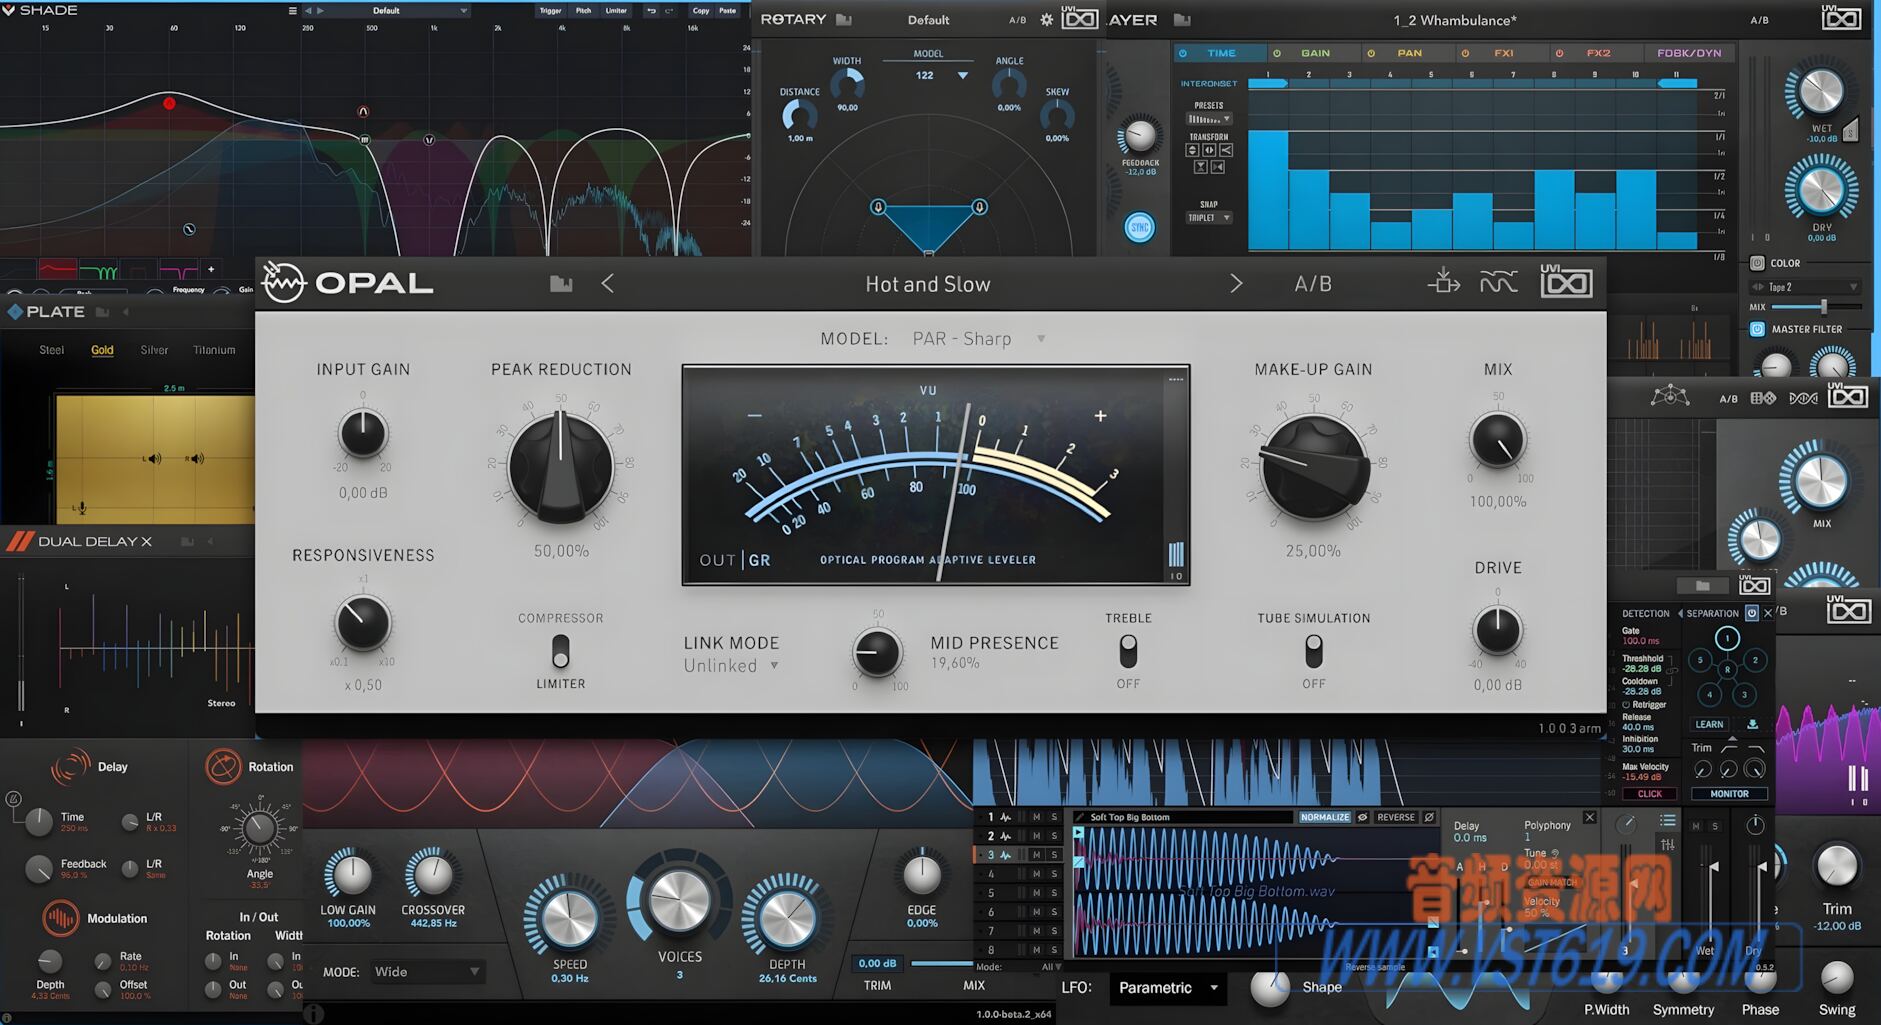
Task: Toggle Compressor/Limiter switch in Opal
Action: pos(561,651)
